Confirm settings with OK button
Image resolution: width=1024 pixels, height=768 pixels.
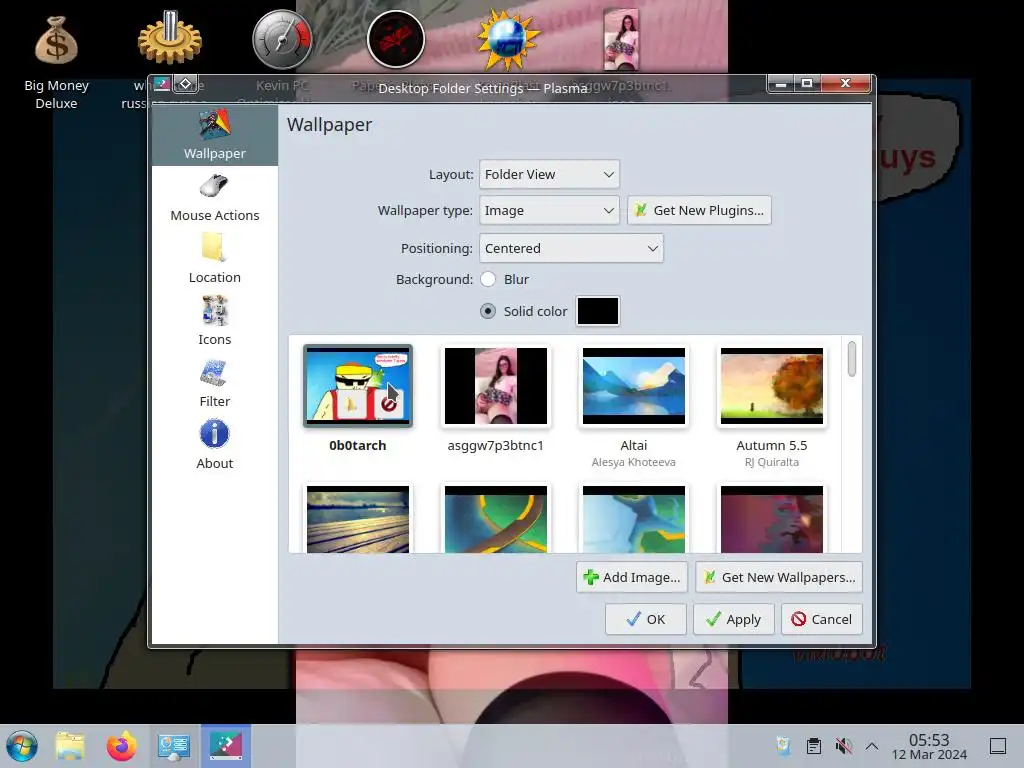point(645,619)
